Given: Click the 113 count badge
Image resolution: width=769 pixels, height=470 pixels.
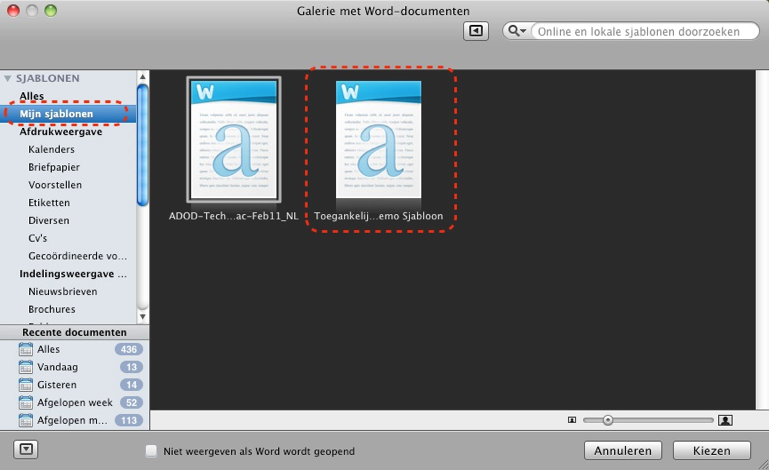Looking at the screenshot, I should (128, 420).
